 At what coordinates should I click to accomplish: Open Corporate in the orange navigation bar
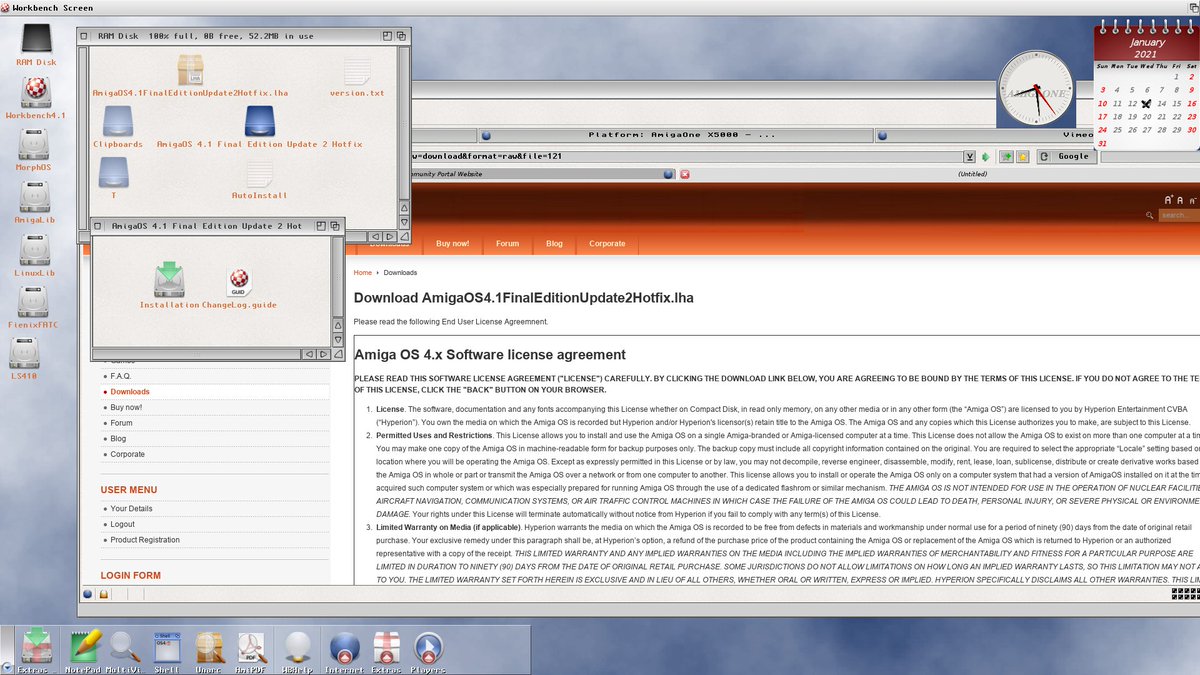[607, 244]
